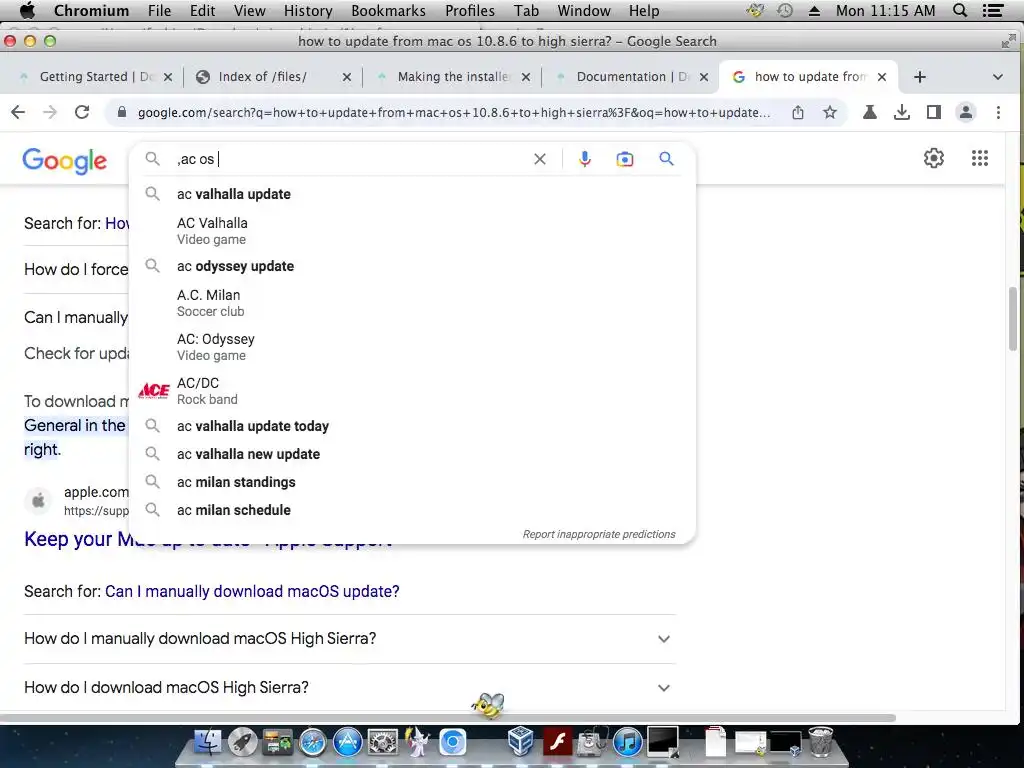This screenshot has width=1024, height=768.
Task: Open System Preferences in dock
Action: [x=383, y=742]
